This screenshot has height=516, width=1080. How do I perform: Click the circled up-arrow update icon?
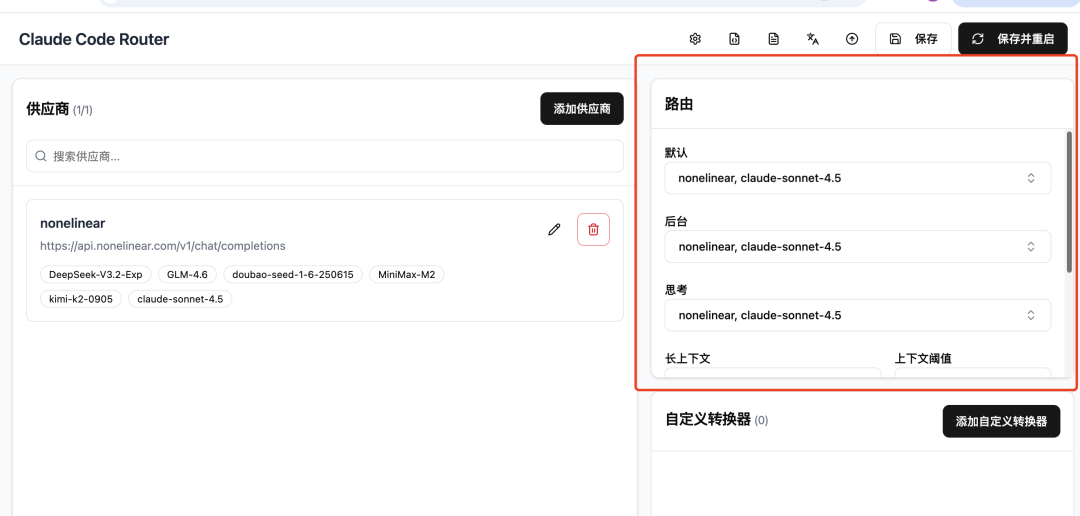(x=852, y=39)
